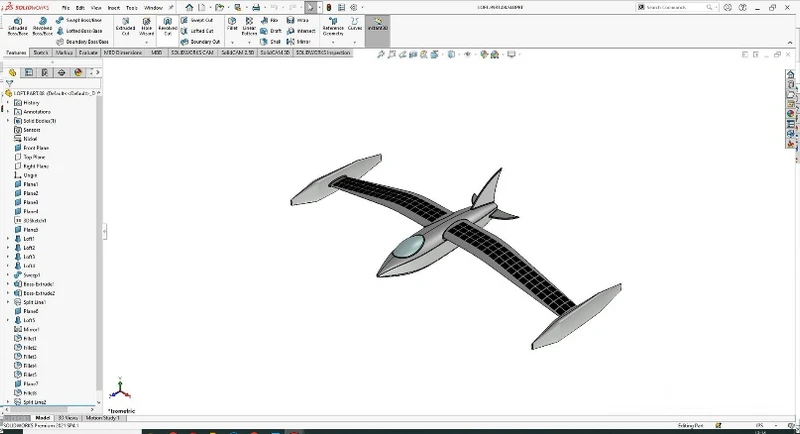Expand the Solid Bodies folder
The image size is (800, 434).
click(x=8, y=121)
